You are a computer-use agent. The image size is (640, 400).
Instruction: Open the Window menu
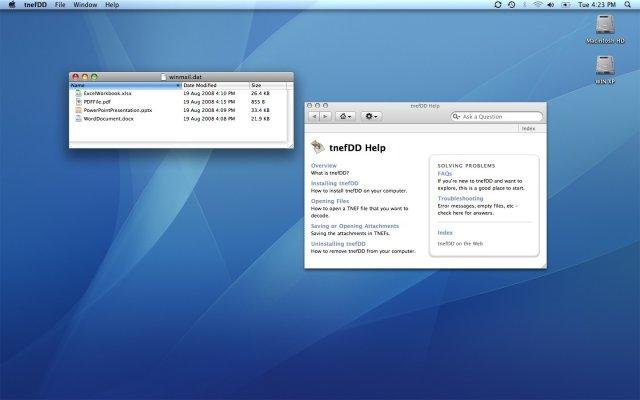point(85,5)
